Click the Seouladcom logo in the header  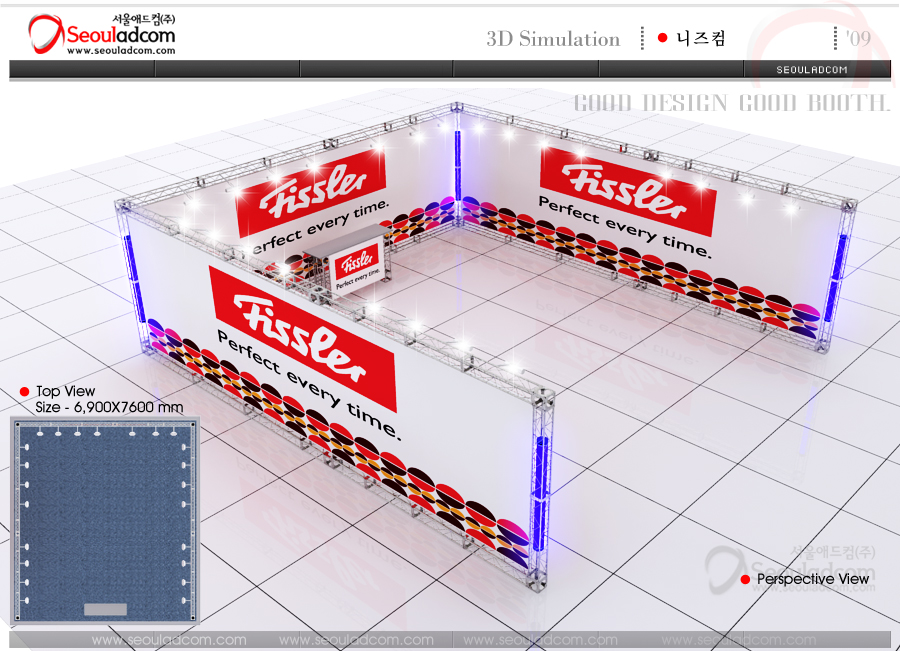(101, 34)
